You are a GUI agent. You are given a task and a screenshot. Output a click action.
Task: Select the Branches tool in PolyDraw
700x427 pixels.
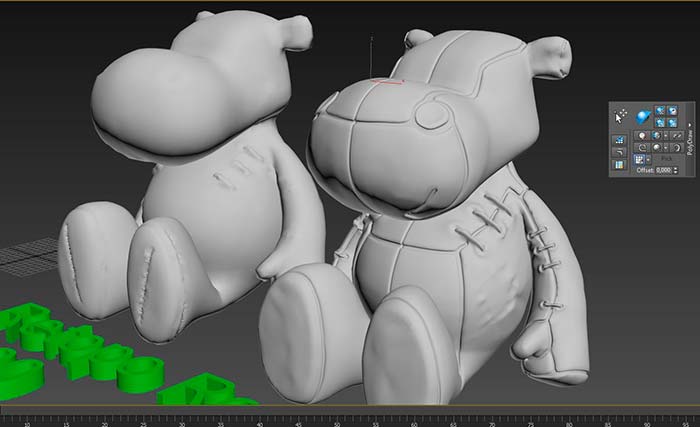(676, 147)
